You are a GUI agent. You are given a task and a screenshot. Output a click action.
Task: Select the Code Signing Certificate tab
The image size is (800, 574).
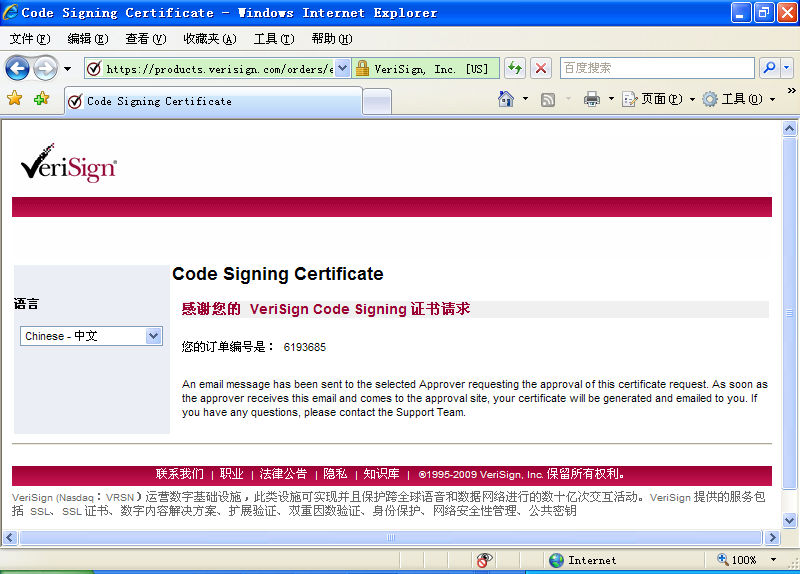coord(159,101)
